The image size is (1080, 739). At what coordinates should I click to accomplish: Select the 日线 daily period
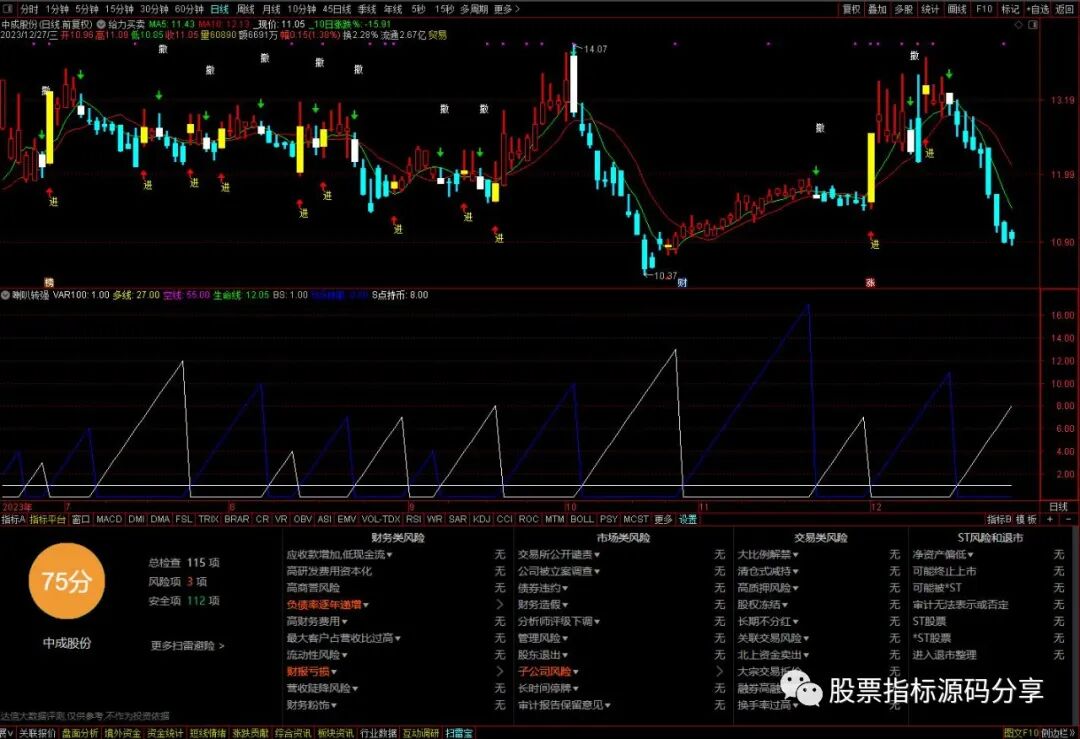(x=219, y=9)
